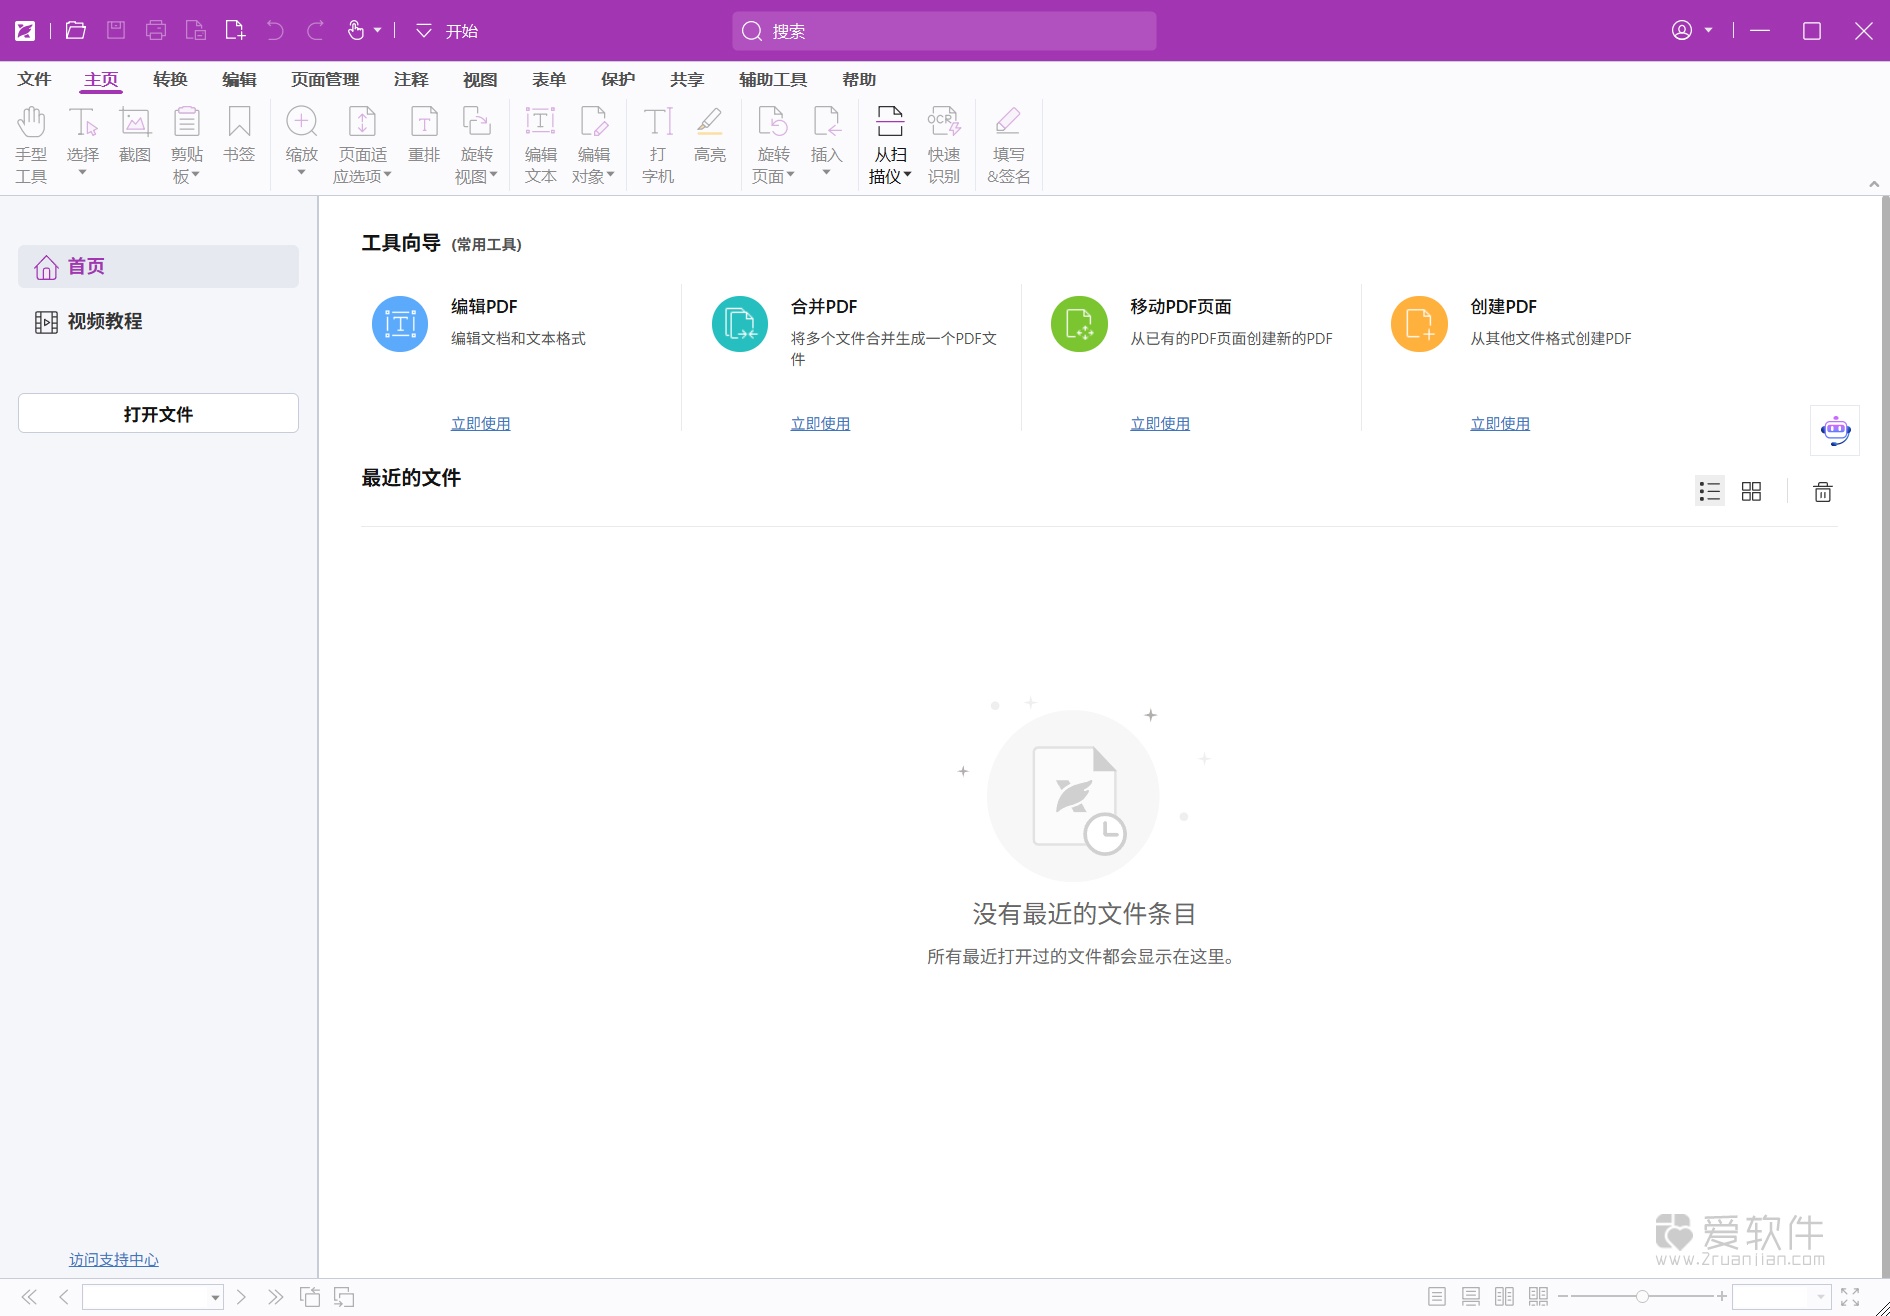
Task: Open the 访问支持中心 link
Action: pyautogui.click(x=113, y=1260)
